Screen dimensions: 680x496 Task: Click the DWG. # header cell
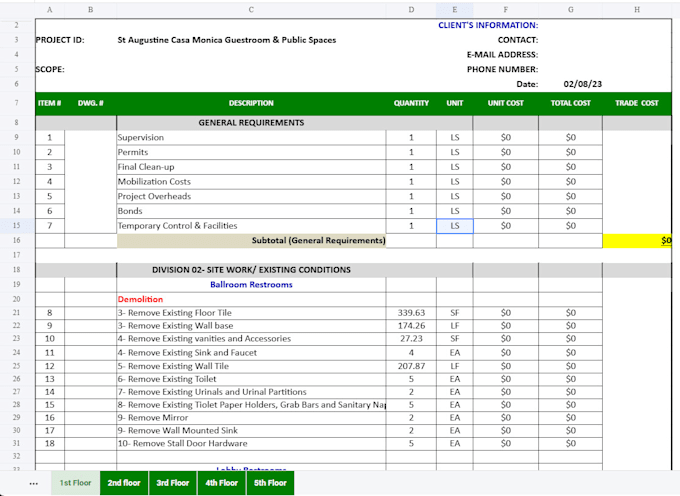(x=91, y=103)
